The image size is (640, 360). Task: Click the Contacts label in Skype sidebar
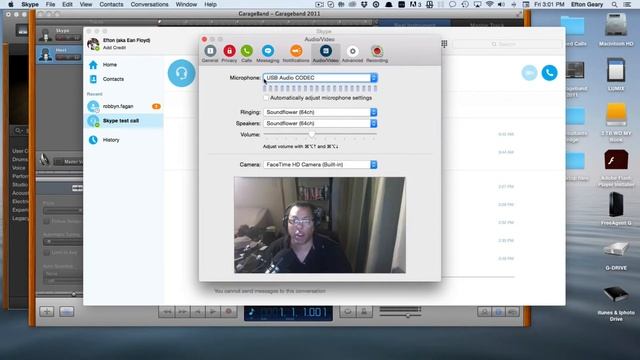pyautogui.click(x=113, y=79)
